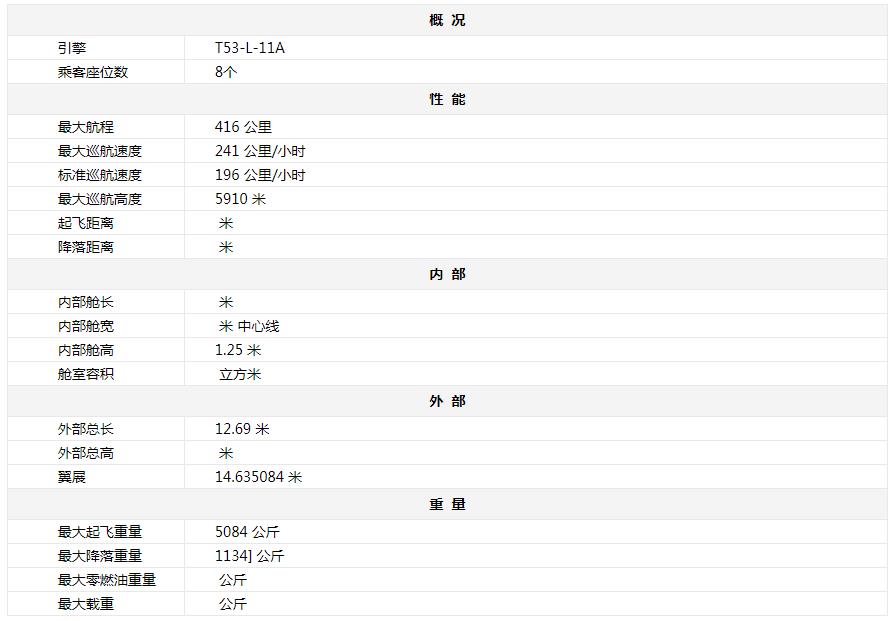Image resolution: width=895 pixels, height=621 pixels.
Task: Select the 米 中心线 cabin width value
Action: pyautogui.click(x=249, y=326)
